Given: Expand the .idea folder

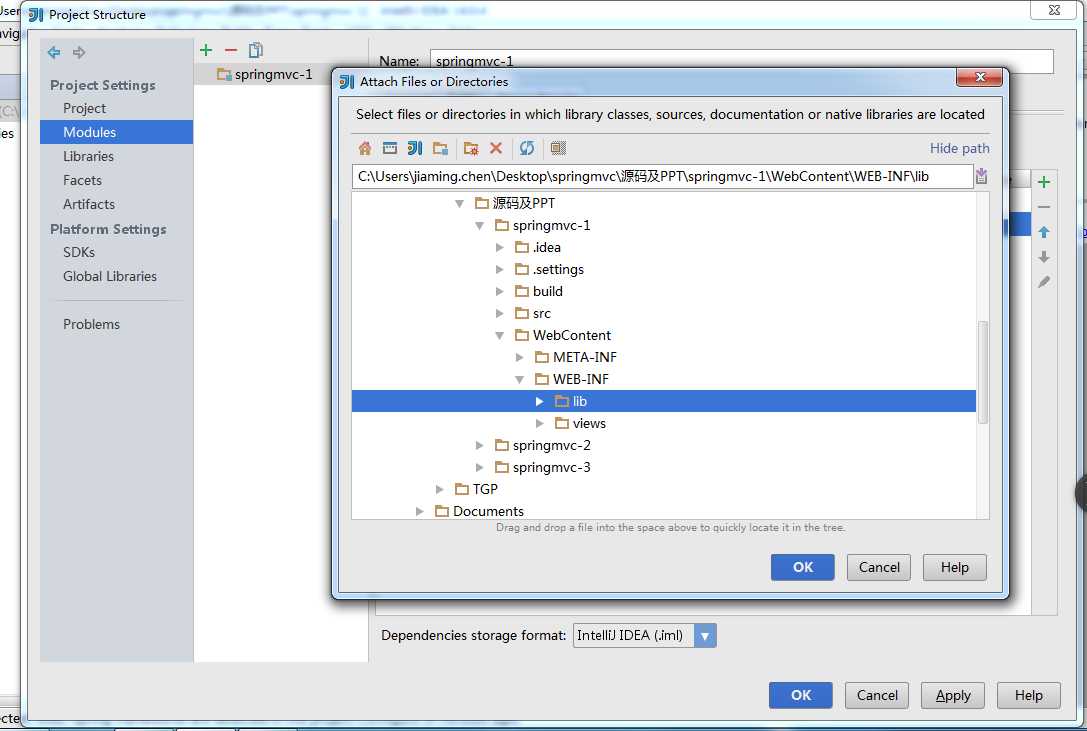Looking at the screenshot, I should point(499,248).
